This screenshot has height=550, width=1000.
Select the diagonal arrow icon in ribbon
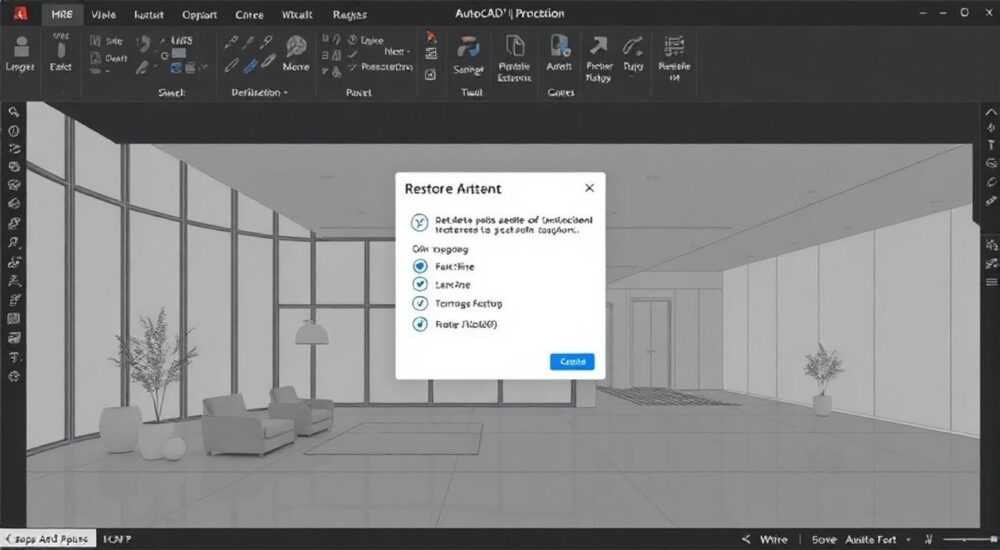(x=598, y=46)
